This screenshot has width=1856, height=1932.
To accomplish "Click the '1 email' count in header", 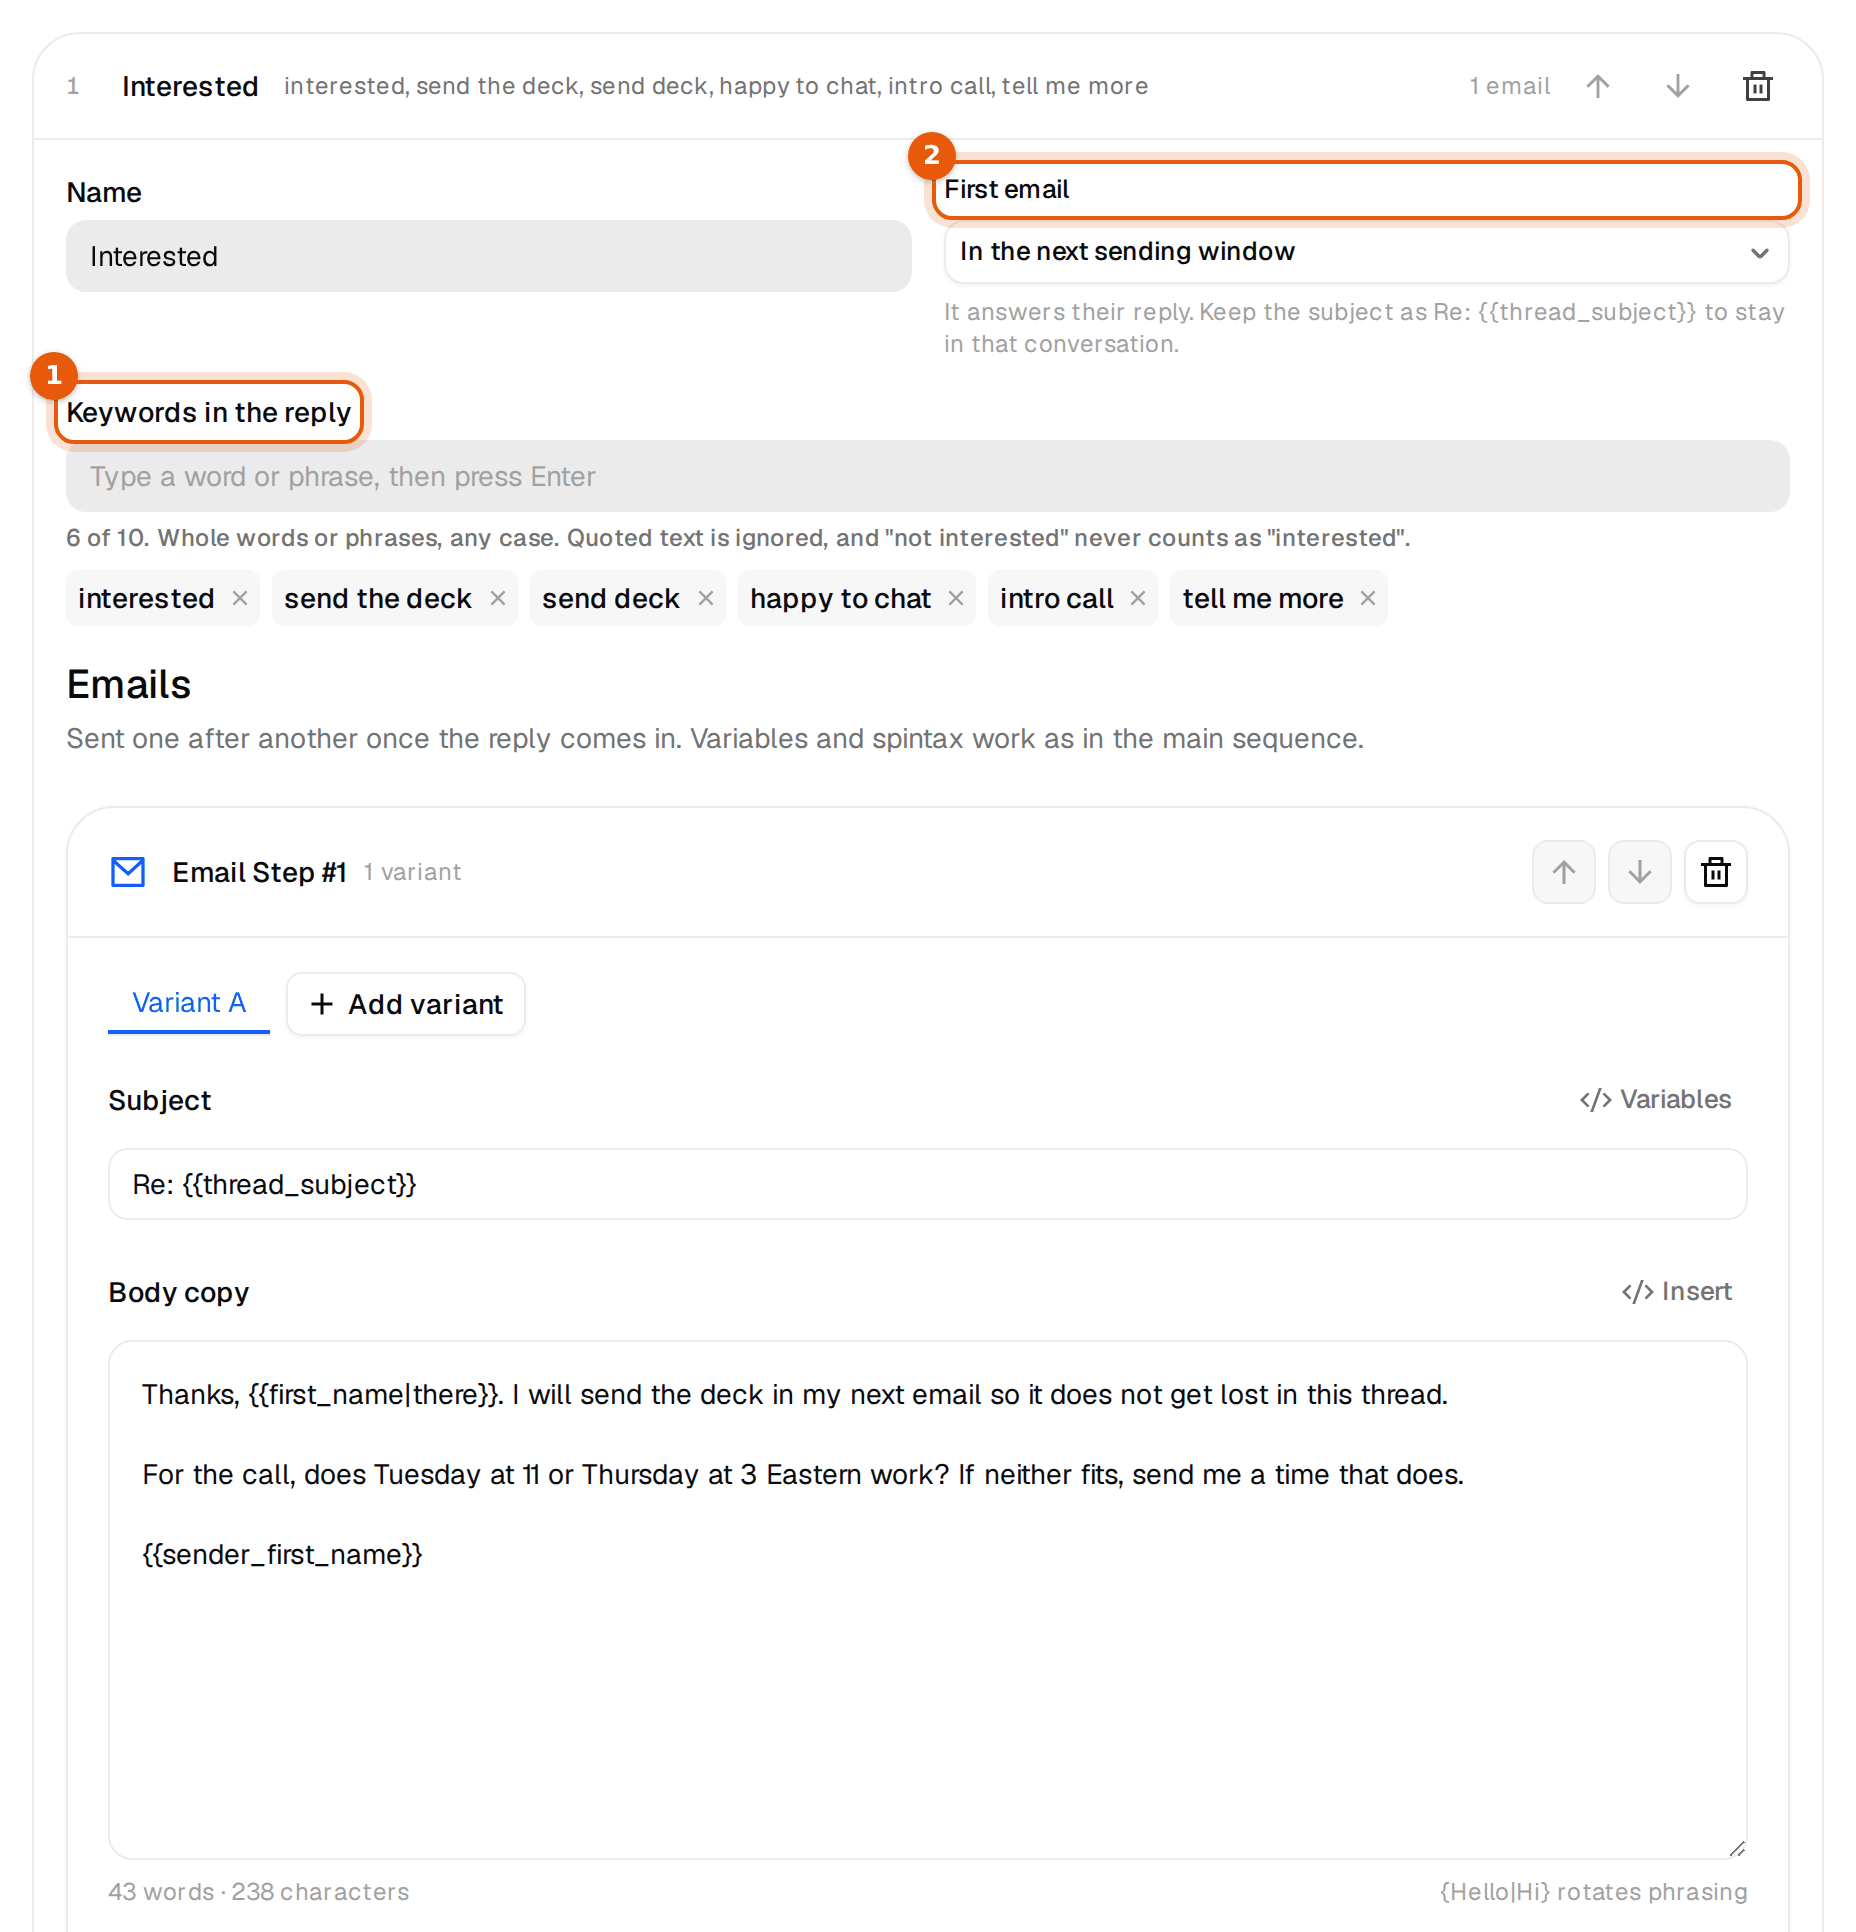I will point(1510,86).
